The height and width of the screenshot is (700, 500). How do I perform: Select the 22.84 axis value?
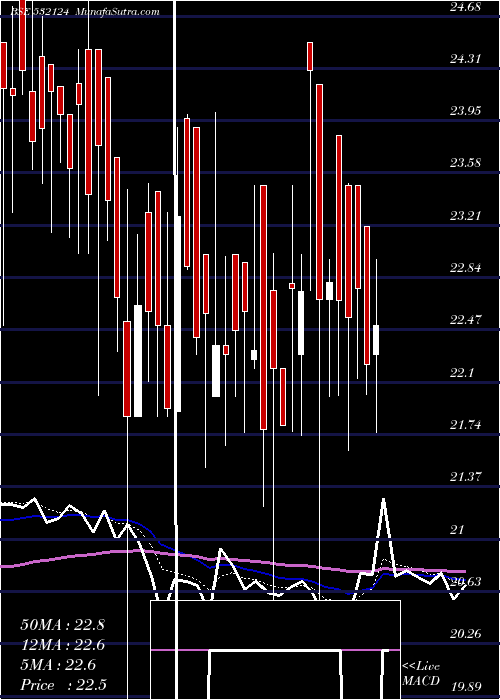tap(465, 268)
